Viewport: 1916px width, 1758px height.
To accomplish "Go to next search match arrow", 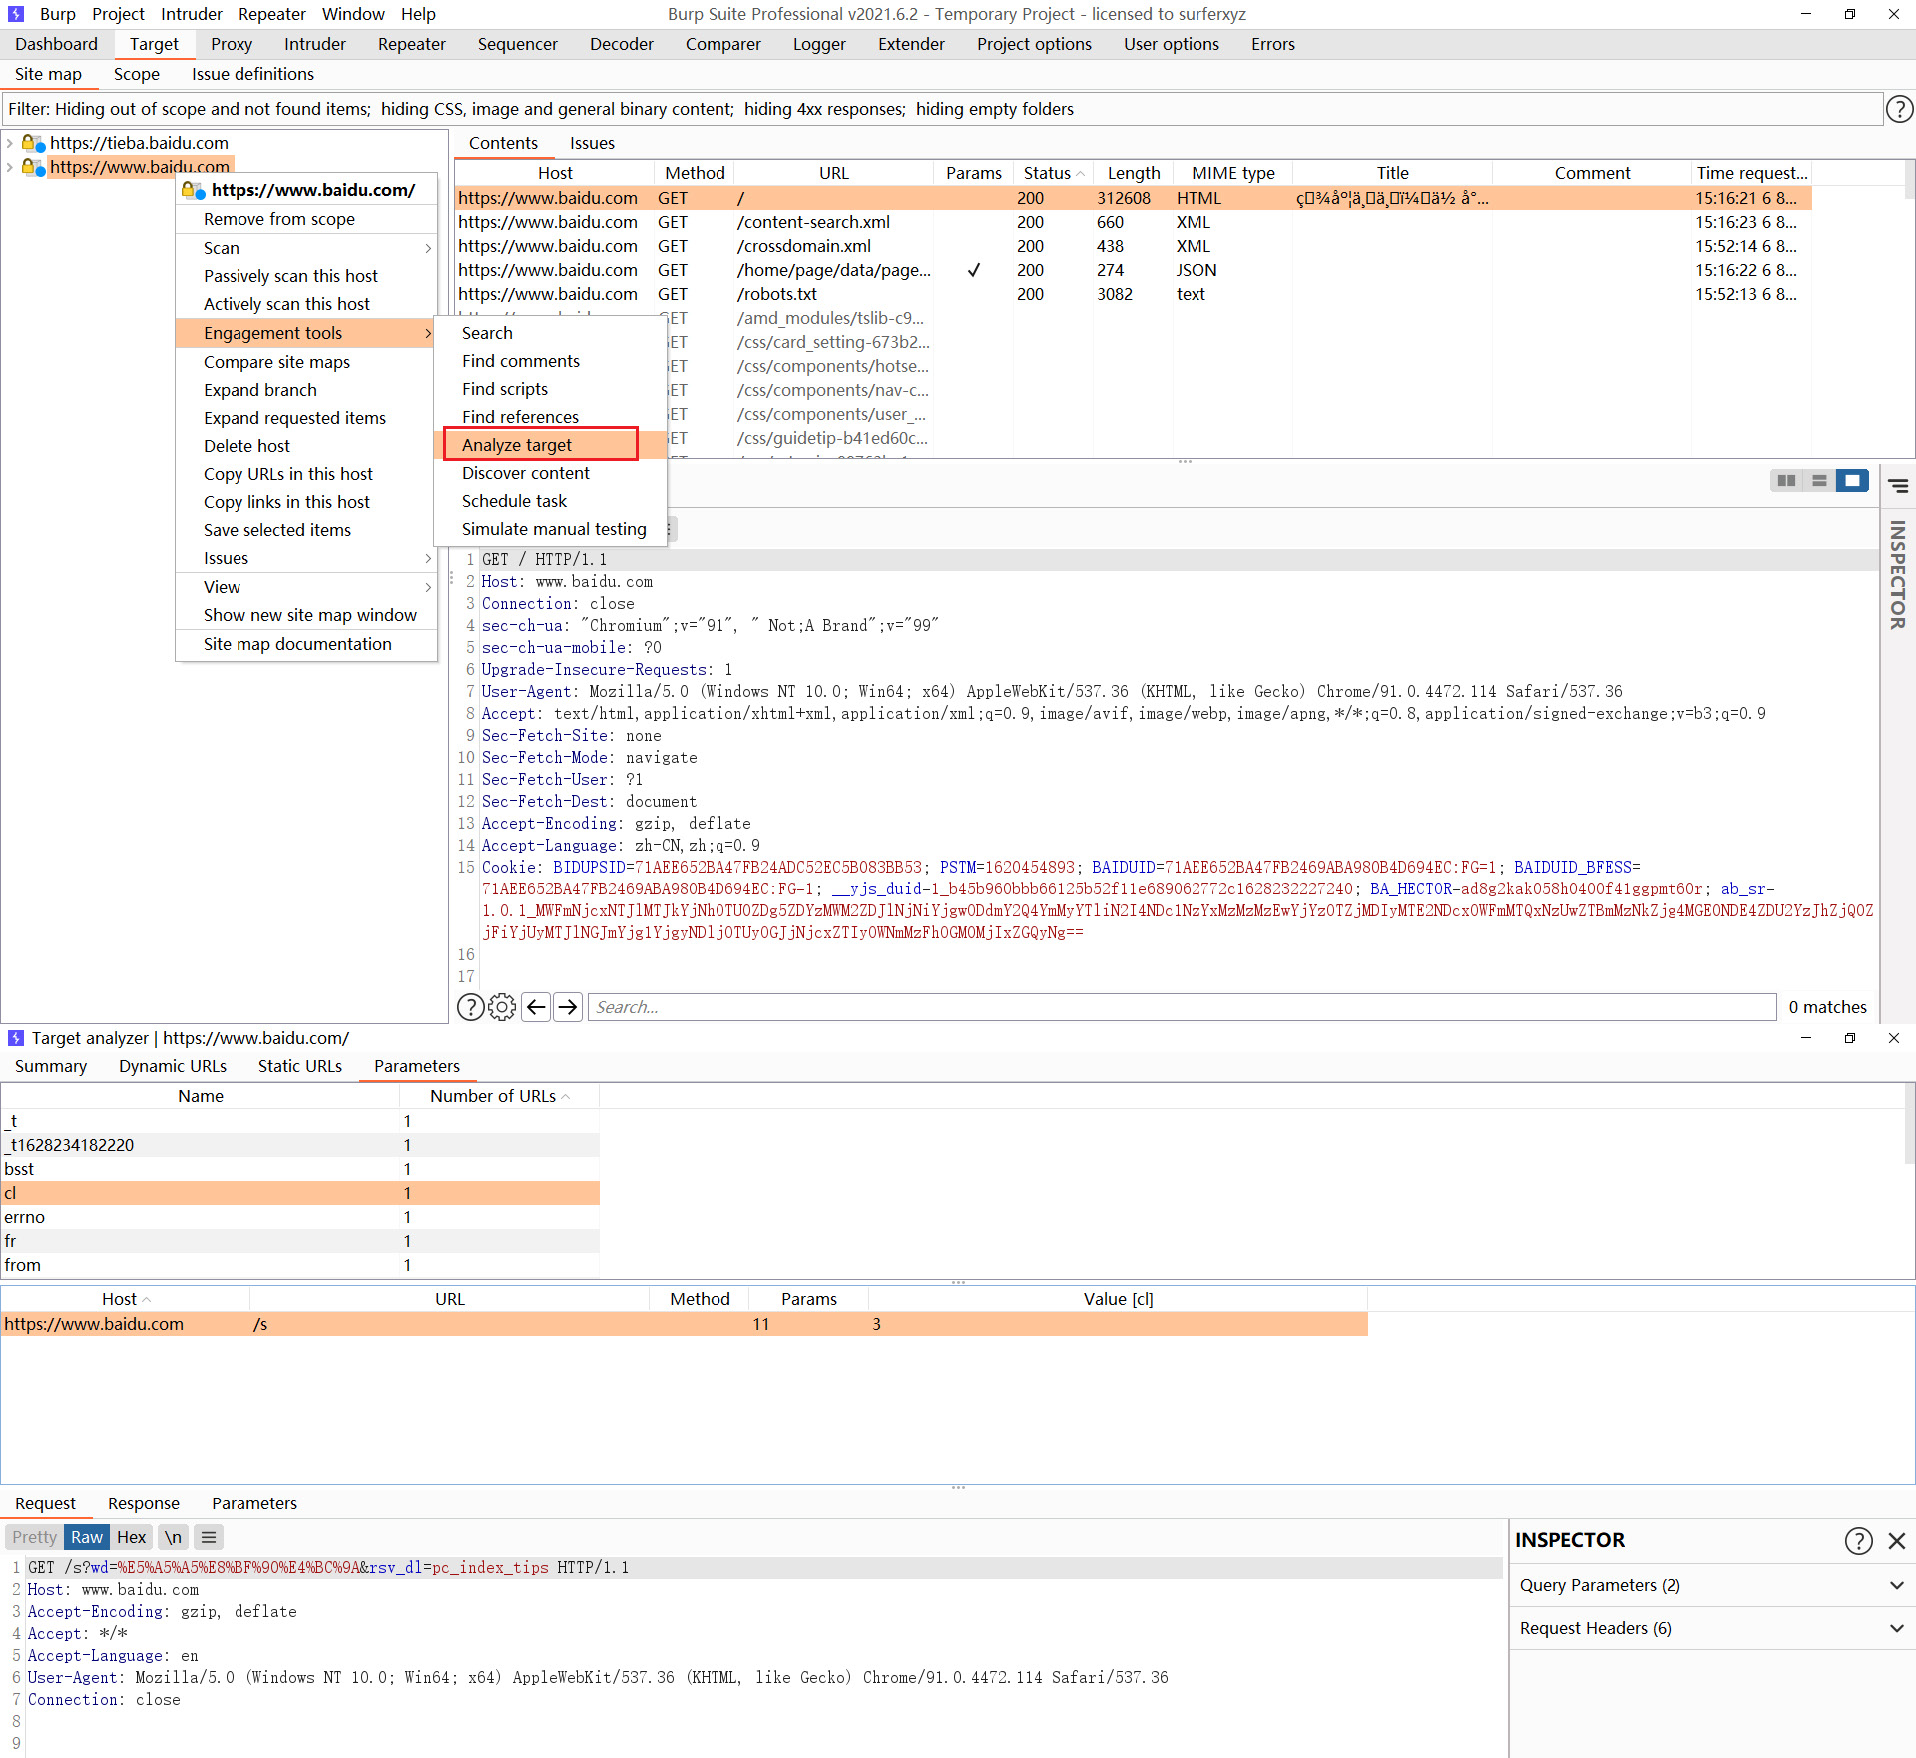I will click(x=568, y=1007).
